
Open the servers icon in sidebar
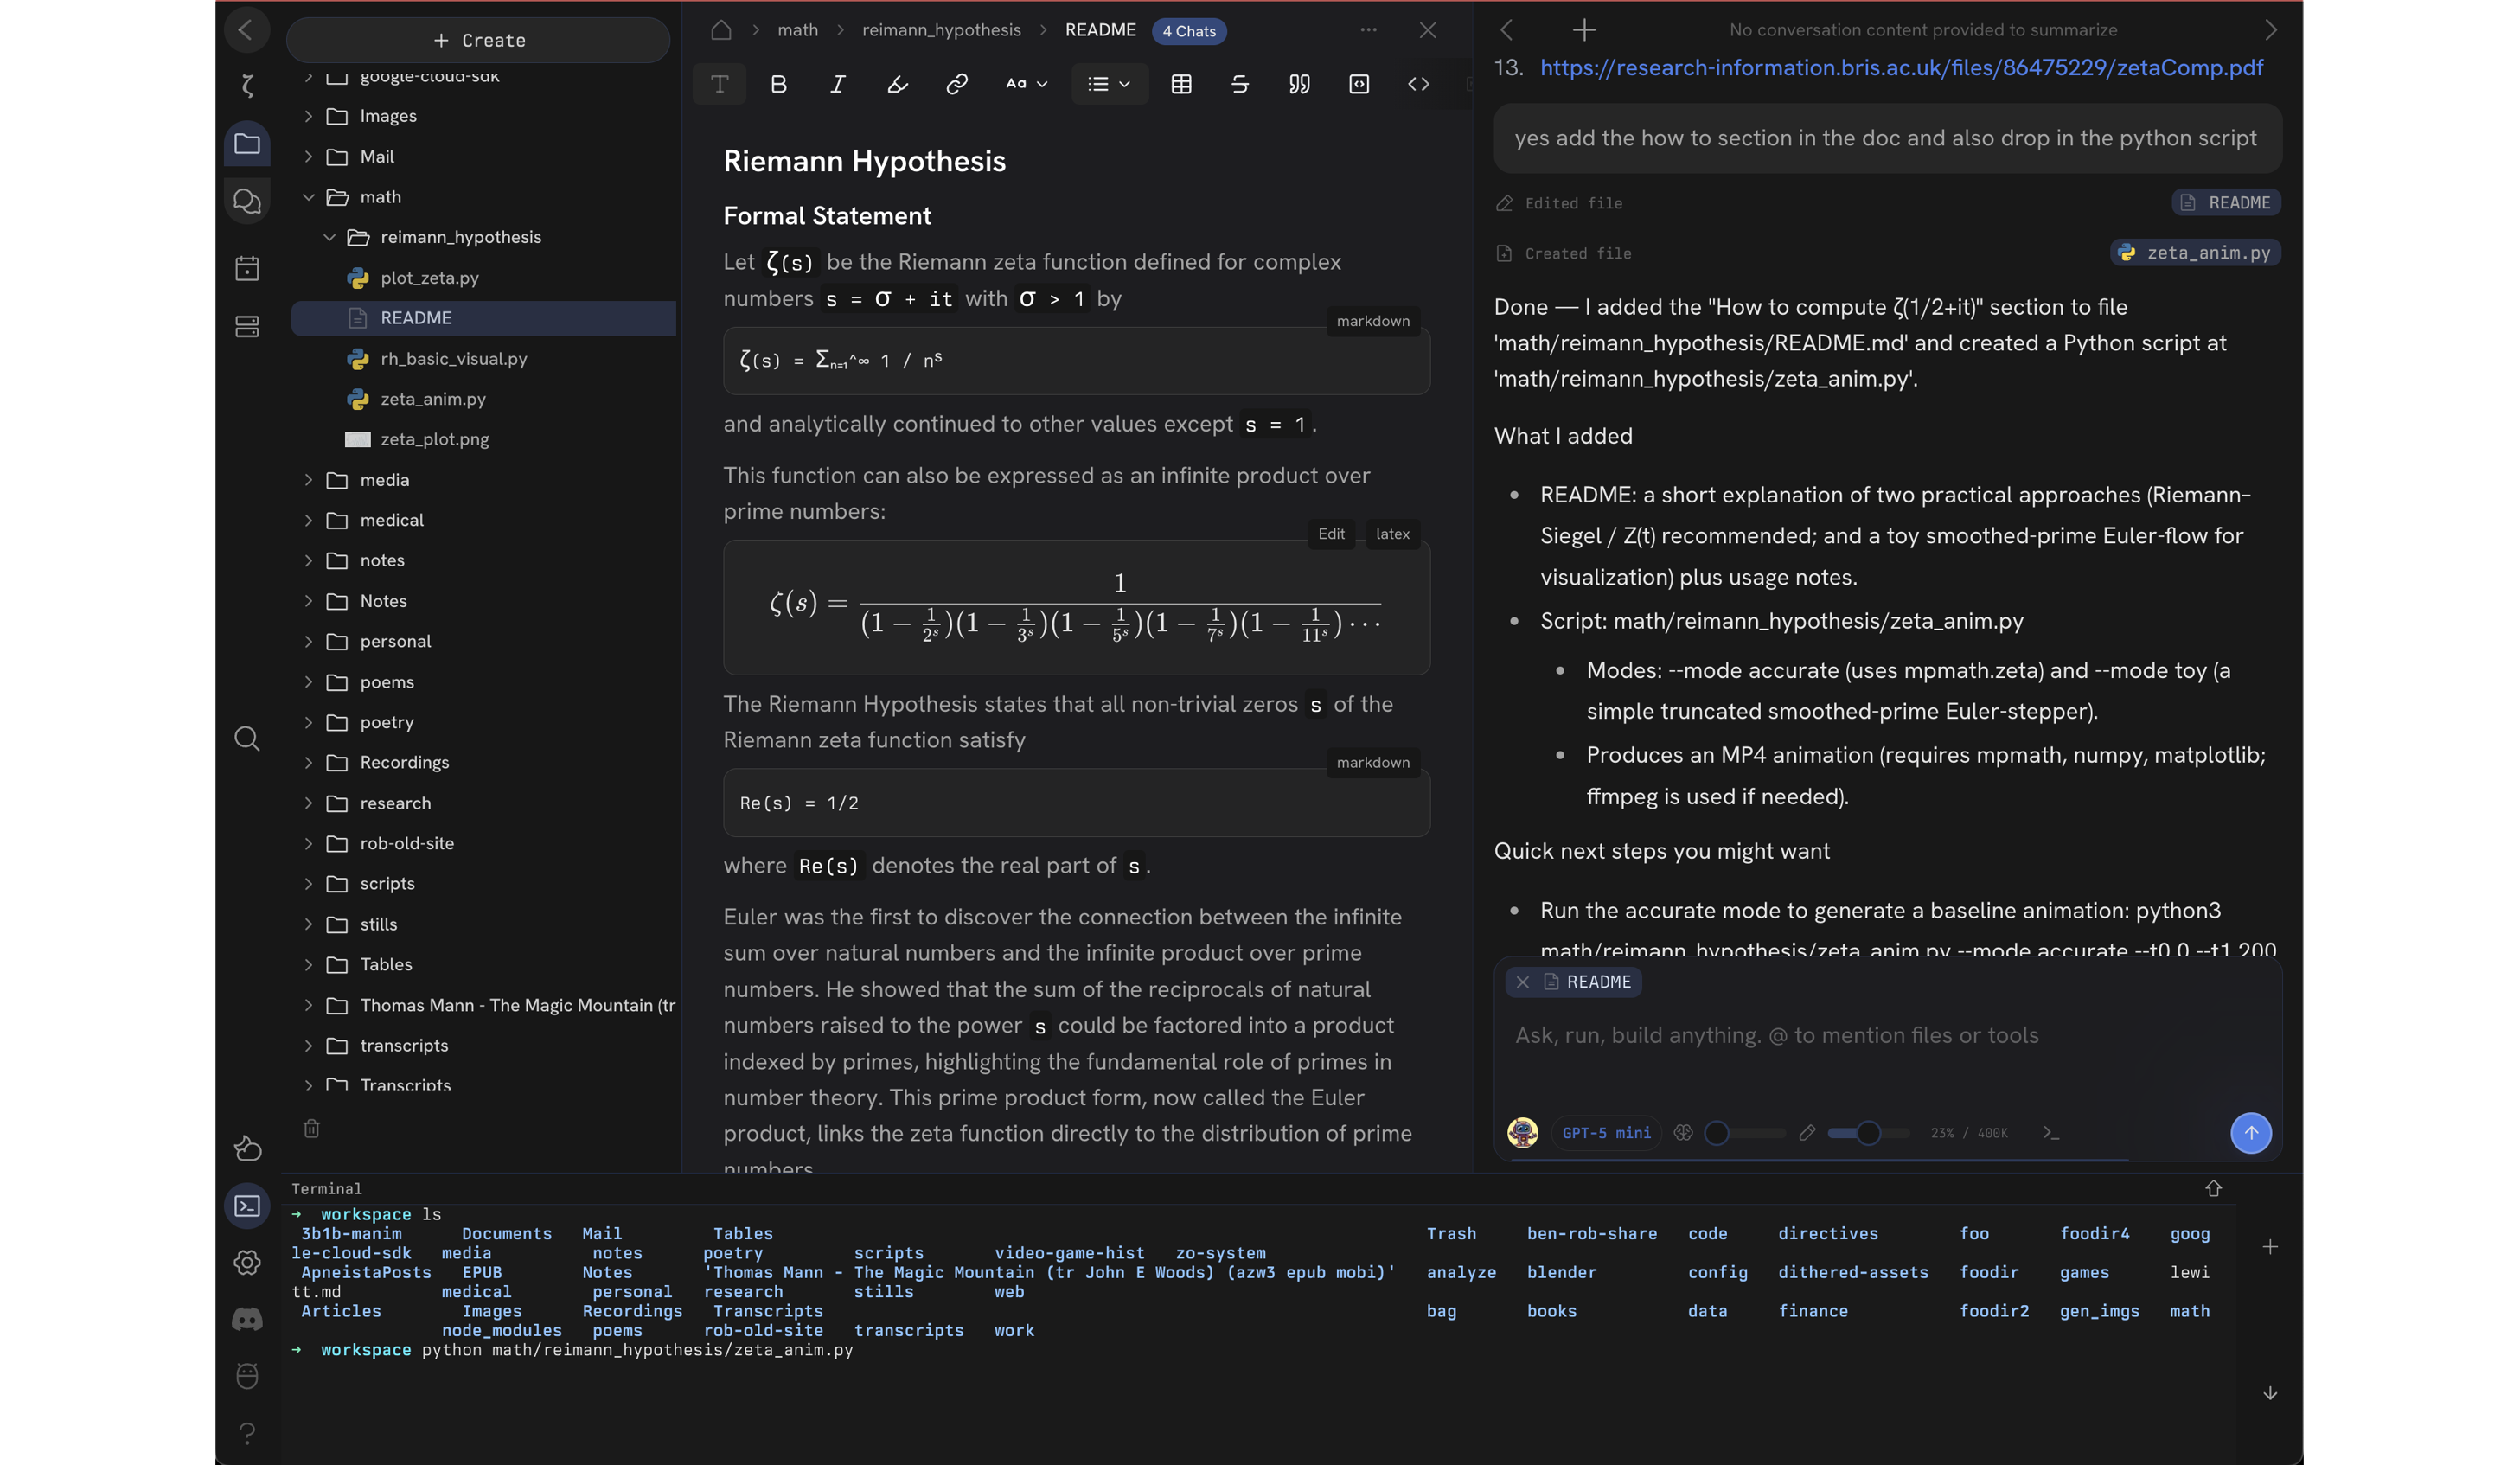pyautogui.click(x=247, y=326)
